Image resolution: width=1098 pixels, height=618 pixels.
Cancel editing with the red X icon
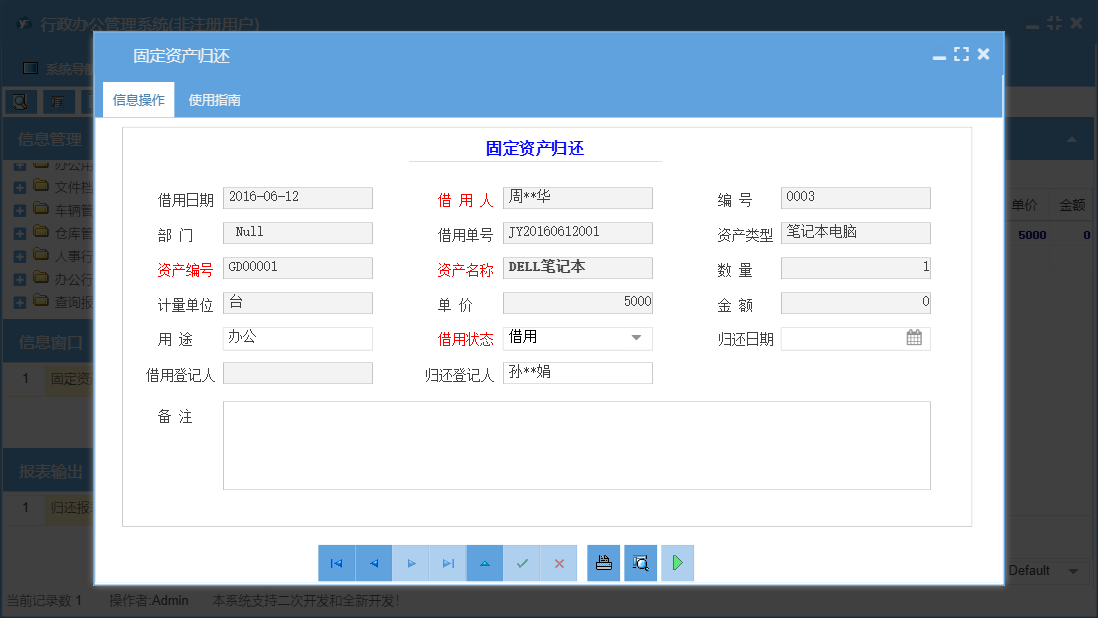point(559,563)
